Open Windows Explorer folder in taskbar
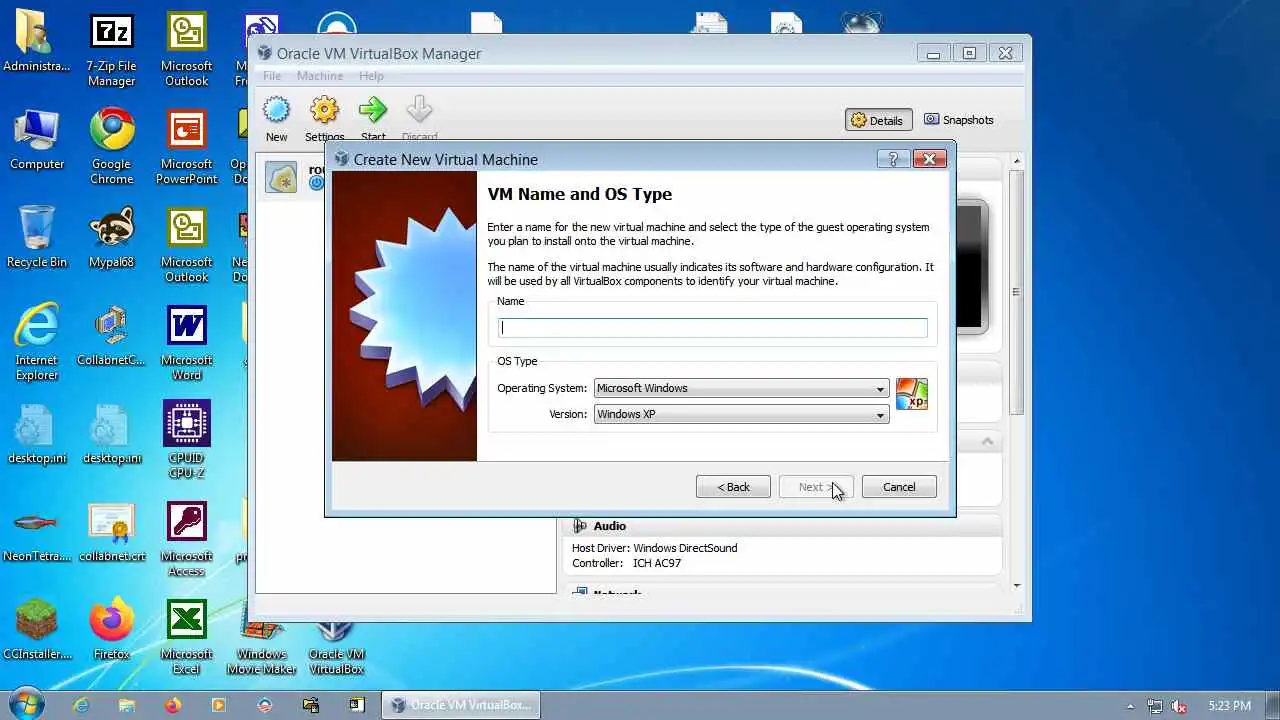Image resolution: width=1280 pixels, height=720 pixels. tap(126, 705)
